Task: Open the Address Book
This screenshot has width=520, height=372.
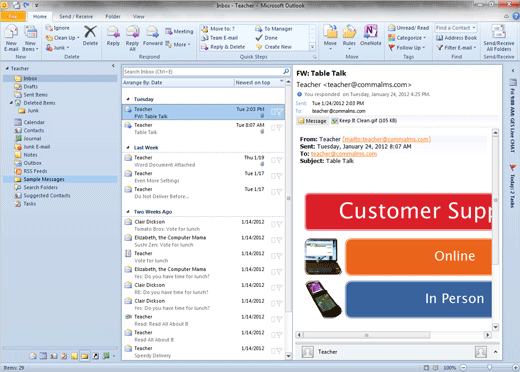Action: click(456, 38)
